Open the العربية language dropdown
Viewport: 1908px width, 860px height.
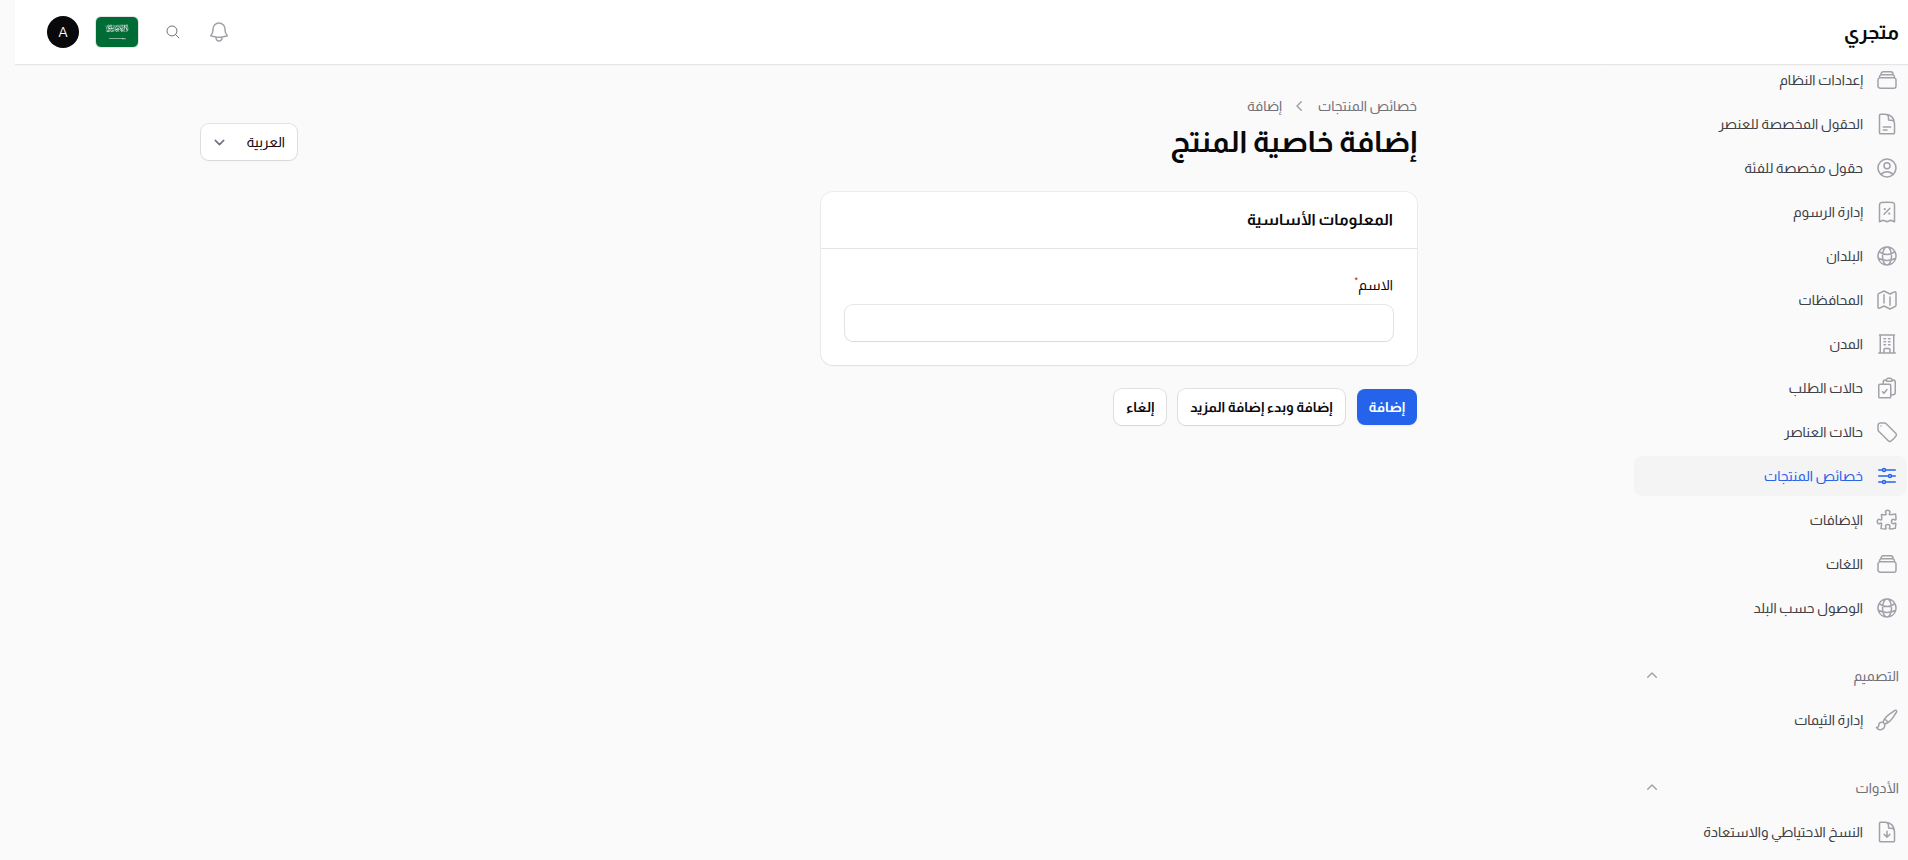[249, 142]
